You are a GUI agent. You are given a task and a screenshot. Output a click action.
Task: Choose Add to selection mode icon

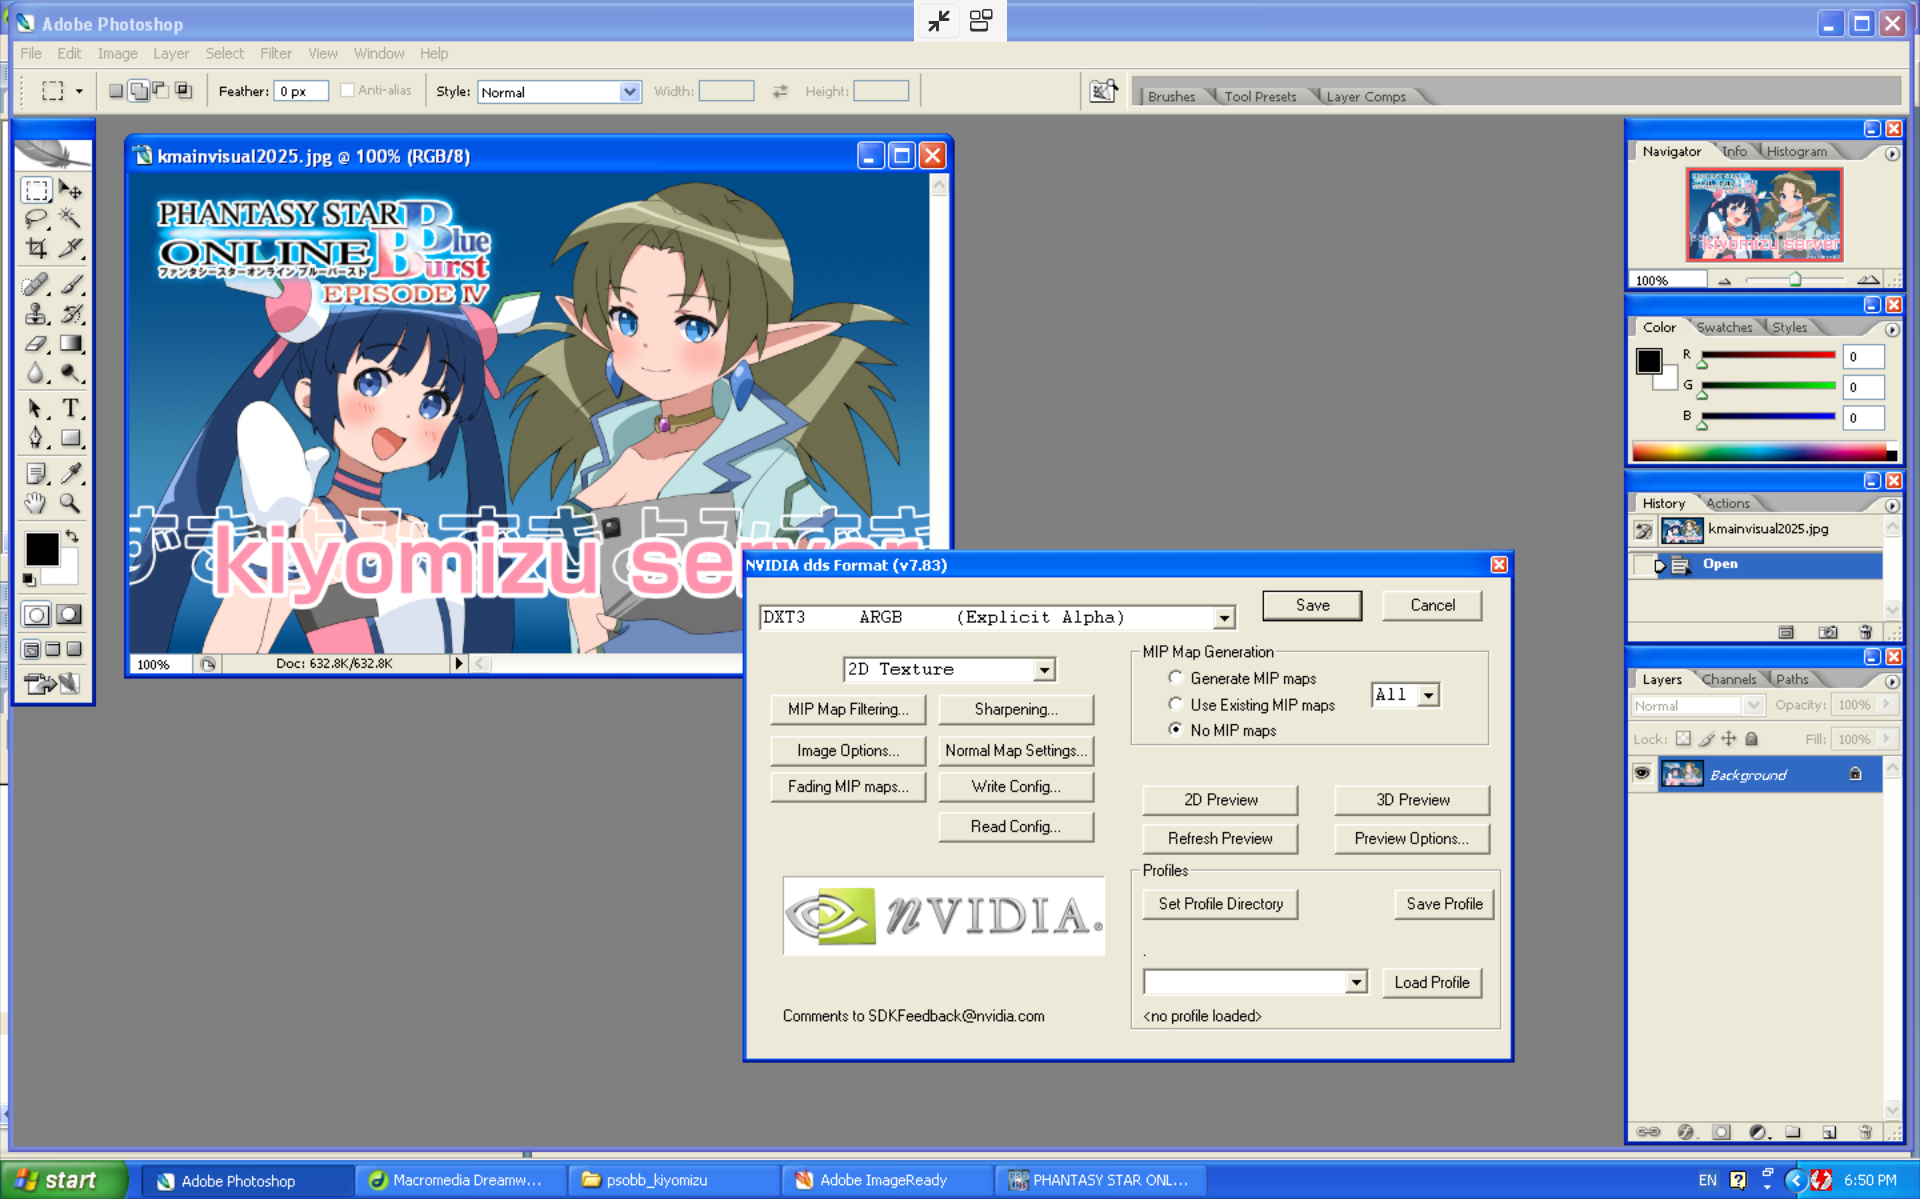click(139, 91)
